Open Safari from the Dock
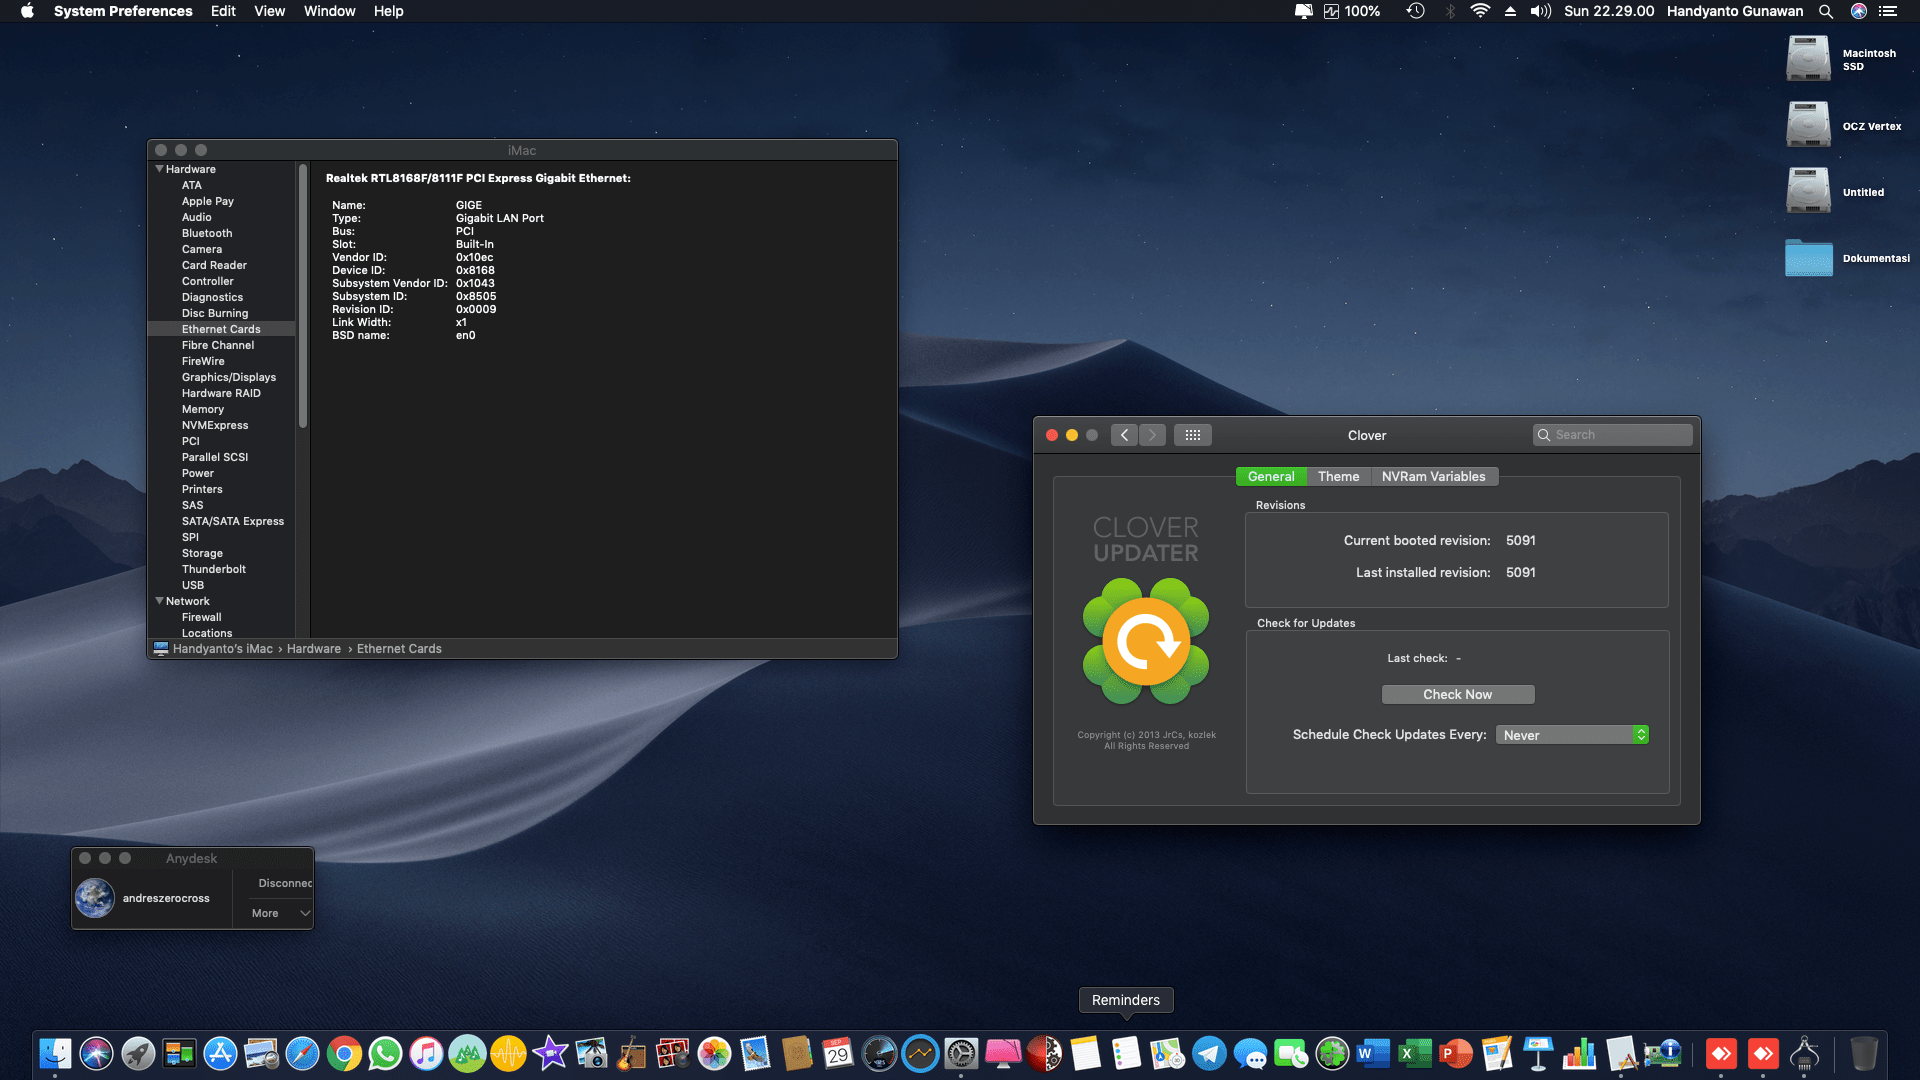 [302, 1053]
